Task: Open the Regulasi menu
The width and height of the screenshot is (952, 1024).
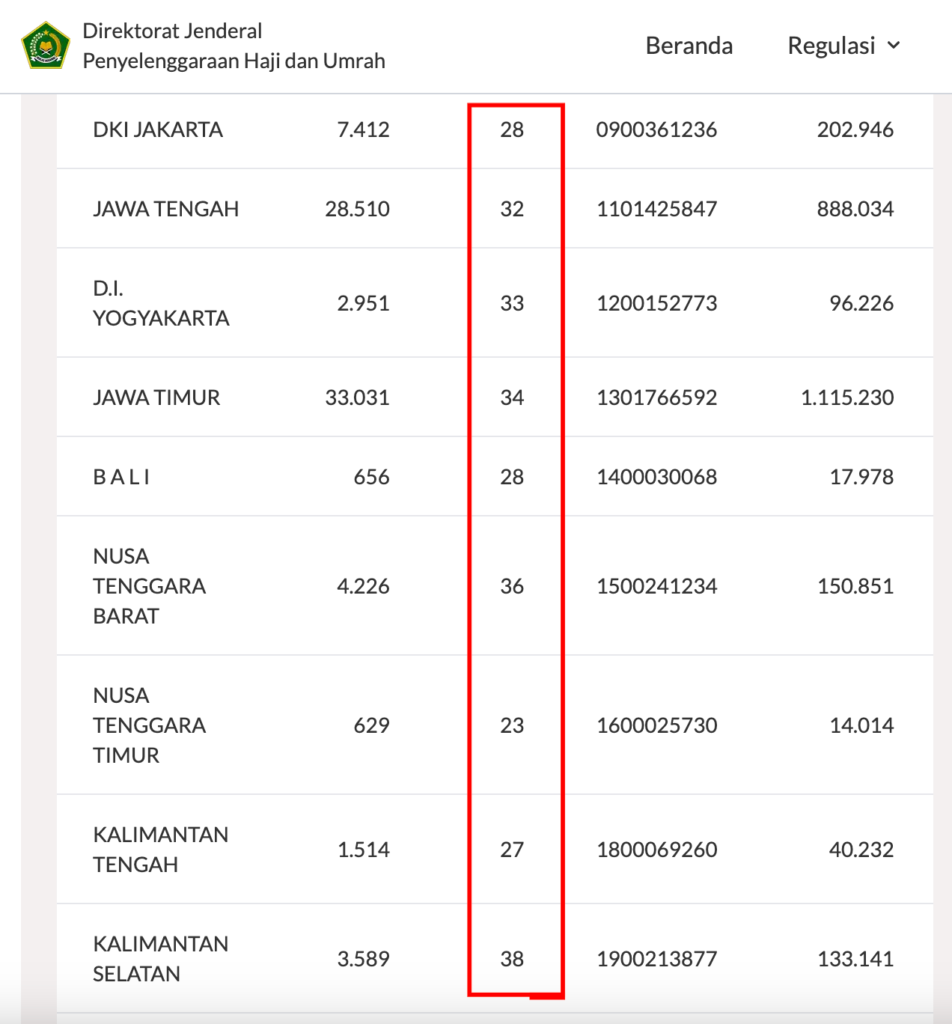Action: (x=831, y=46)
